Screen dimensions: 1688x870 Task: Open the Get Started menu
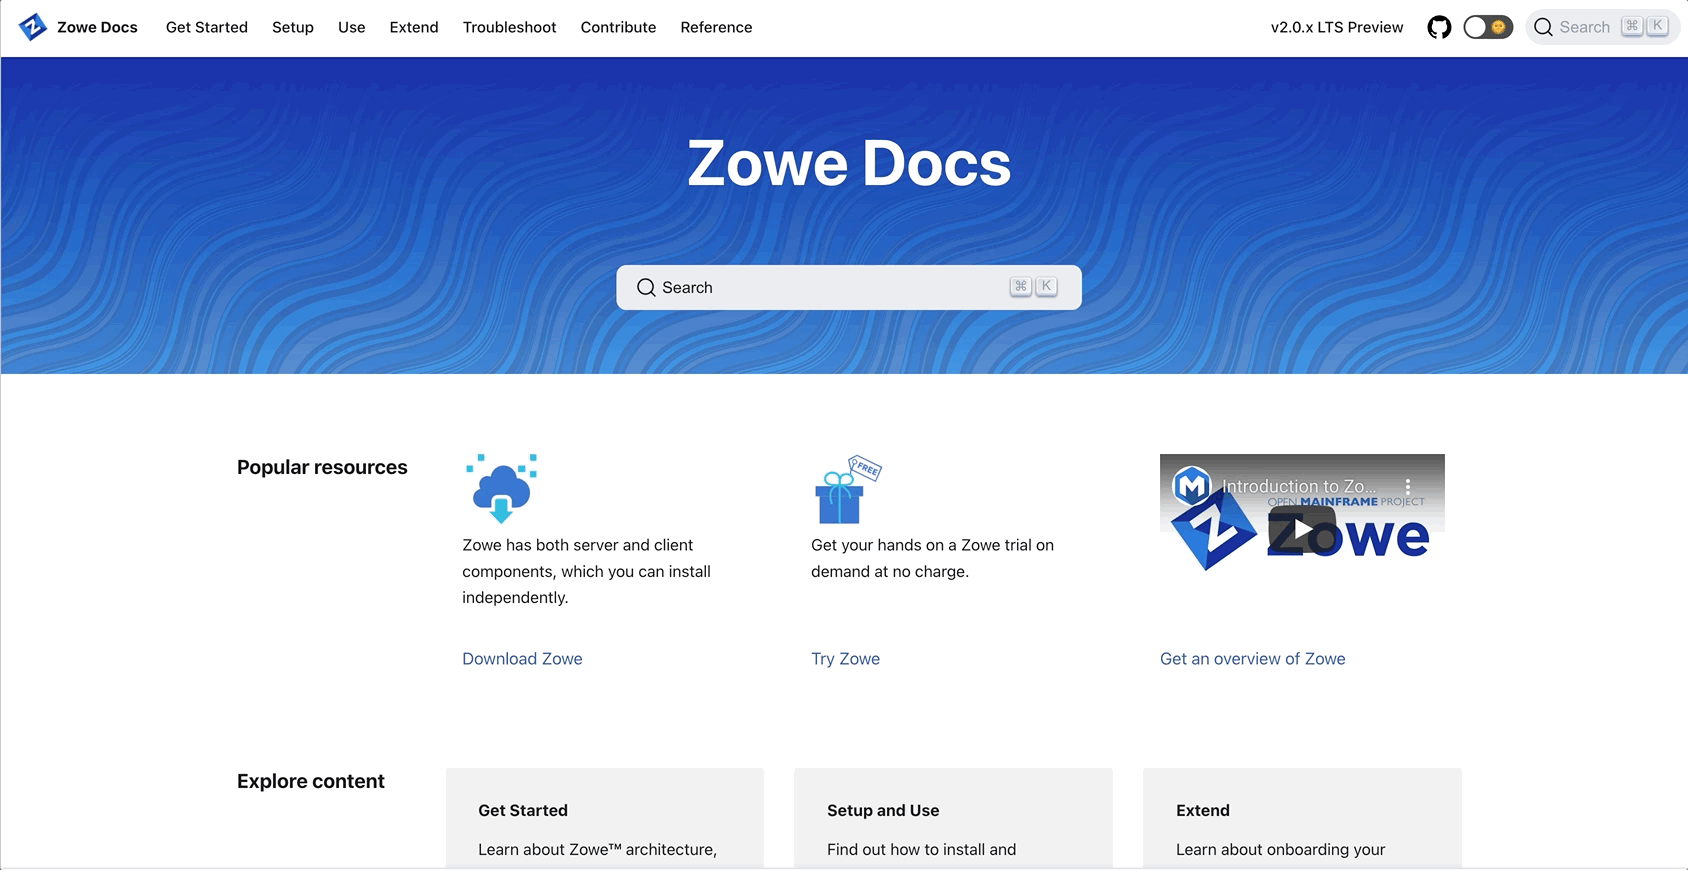(207, 27)
